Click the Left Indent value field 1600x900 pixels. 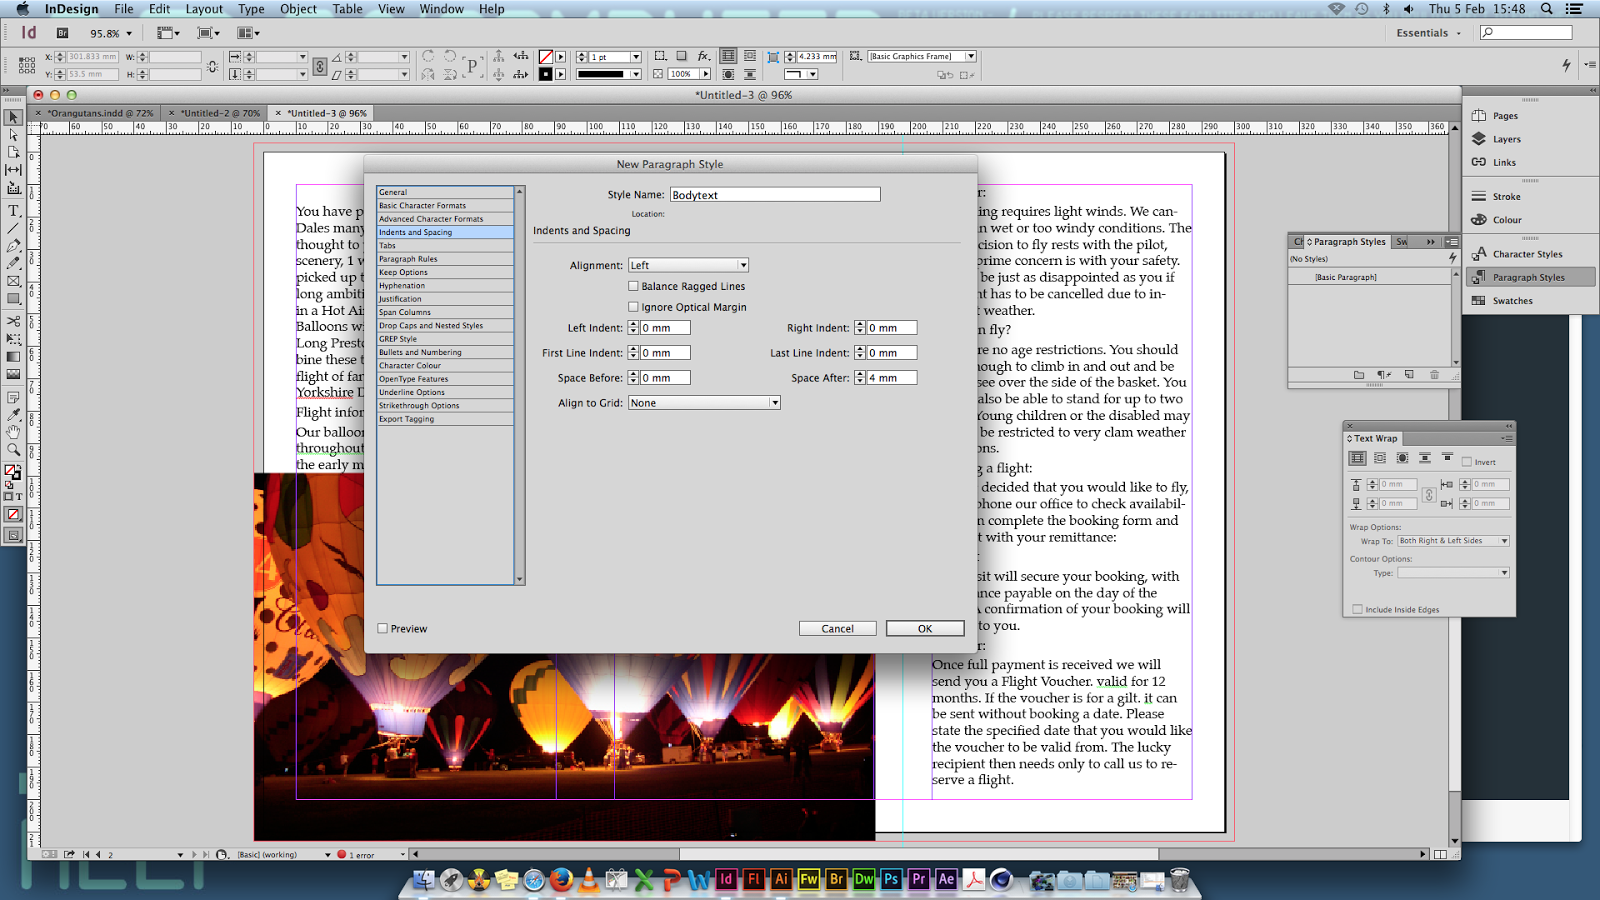(x=665, y=328)
